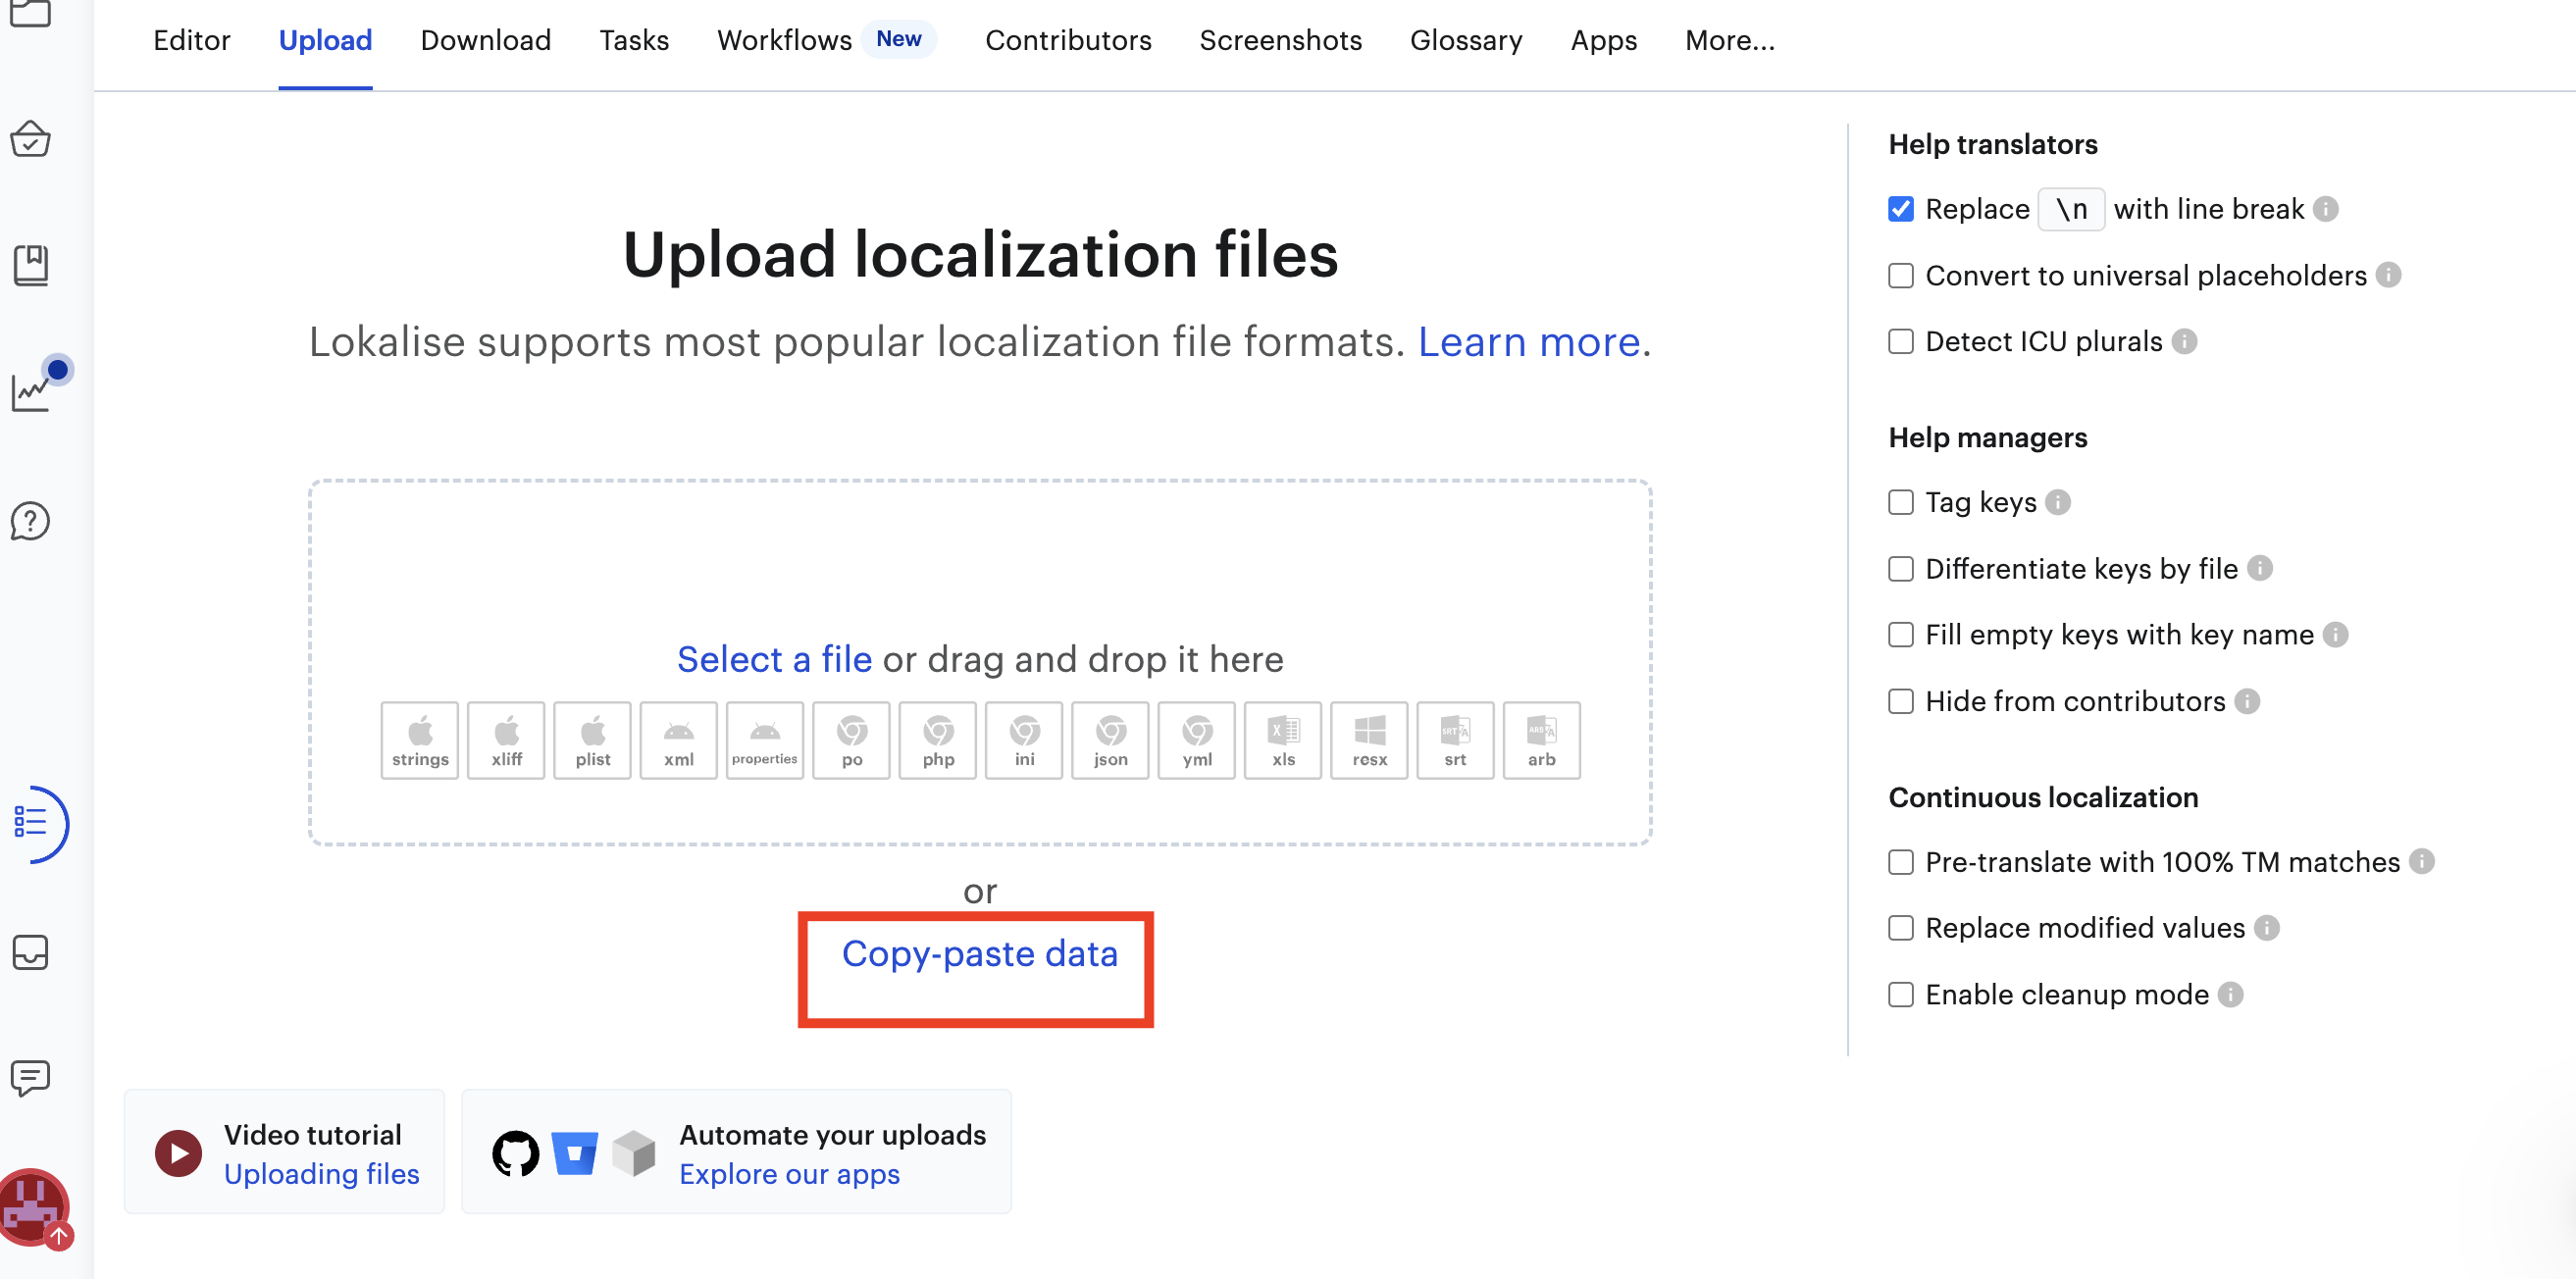Viewport: 2576px width, 1279px height.
Task: Enable Detect ICU plurals checkbox
Action: pos(1901,341)
